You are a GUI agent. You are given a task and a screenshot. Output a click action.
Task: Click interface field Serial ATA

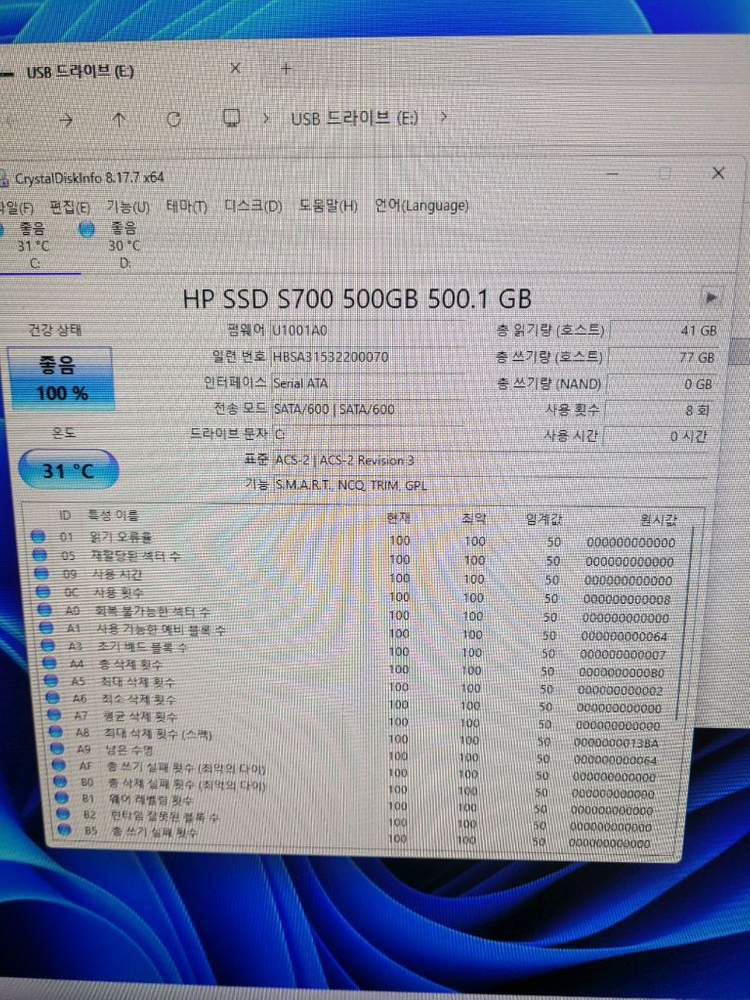pyautogui.click(x=367, y=383)
